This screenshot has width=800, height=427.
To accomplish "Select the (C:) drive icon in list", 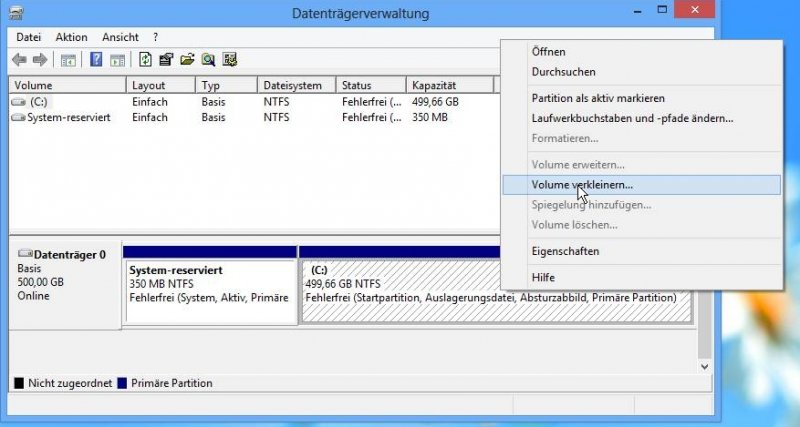I will (18, 102).
